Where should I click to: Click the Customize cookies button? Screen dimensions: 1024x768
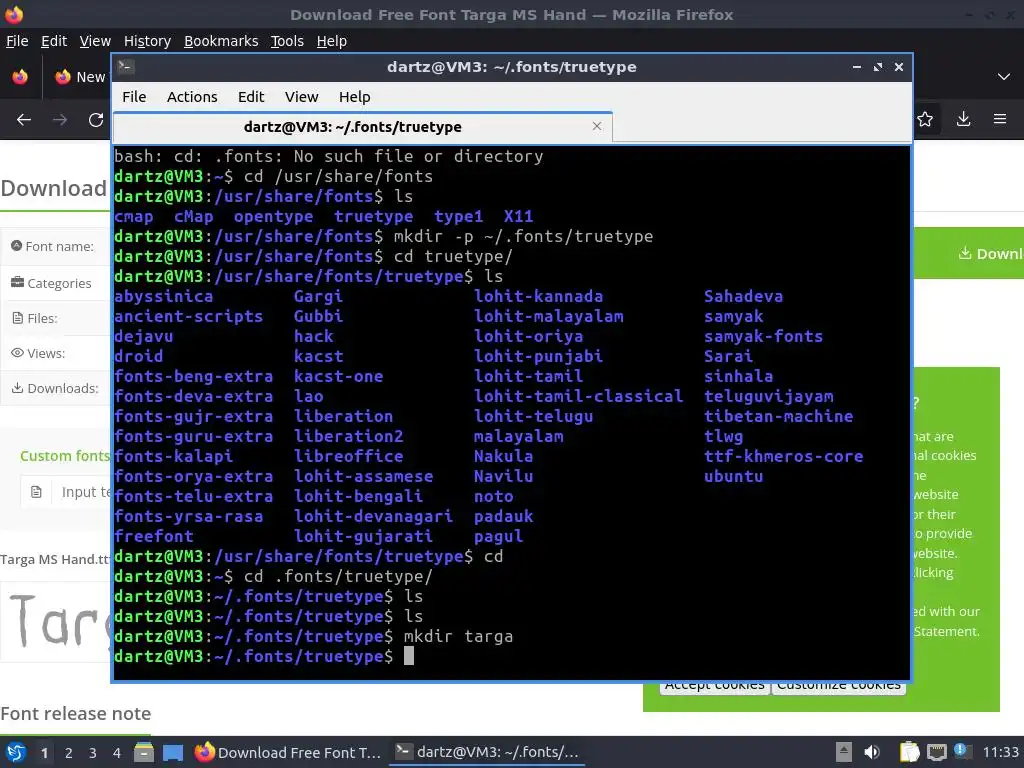tap(839, 685)
